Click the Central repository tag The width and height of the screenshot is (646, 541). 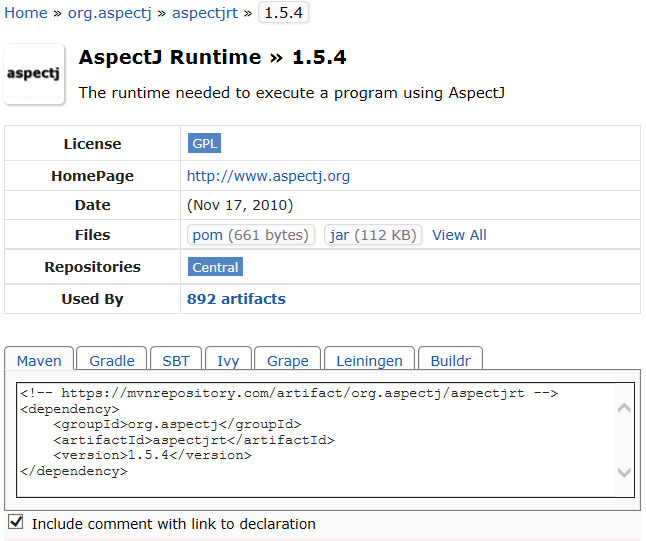click(x=215, y=267)
